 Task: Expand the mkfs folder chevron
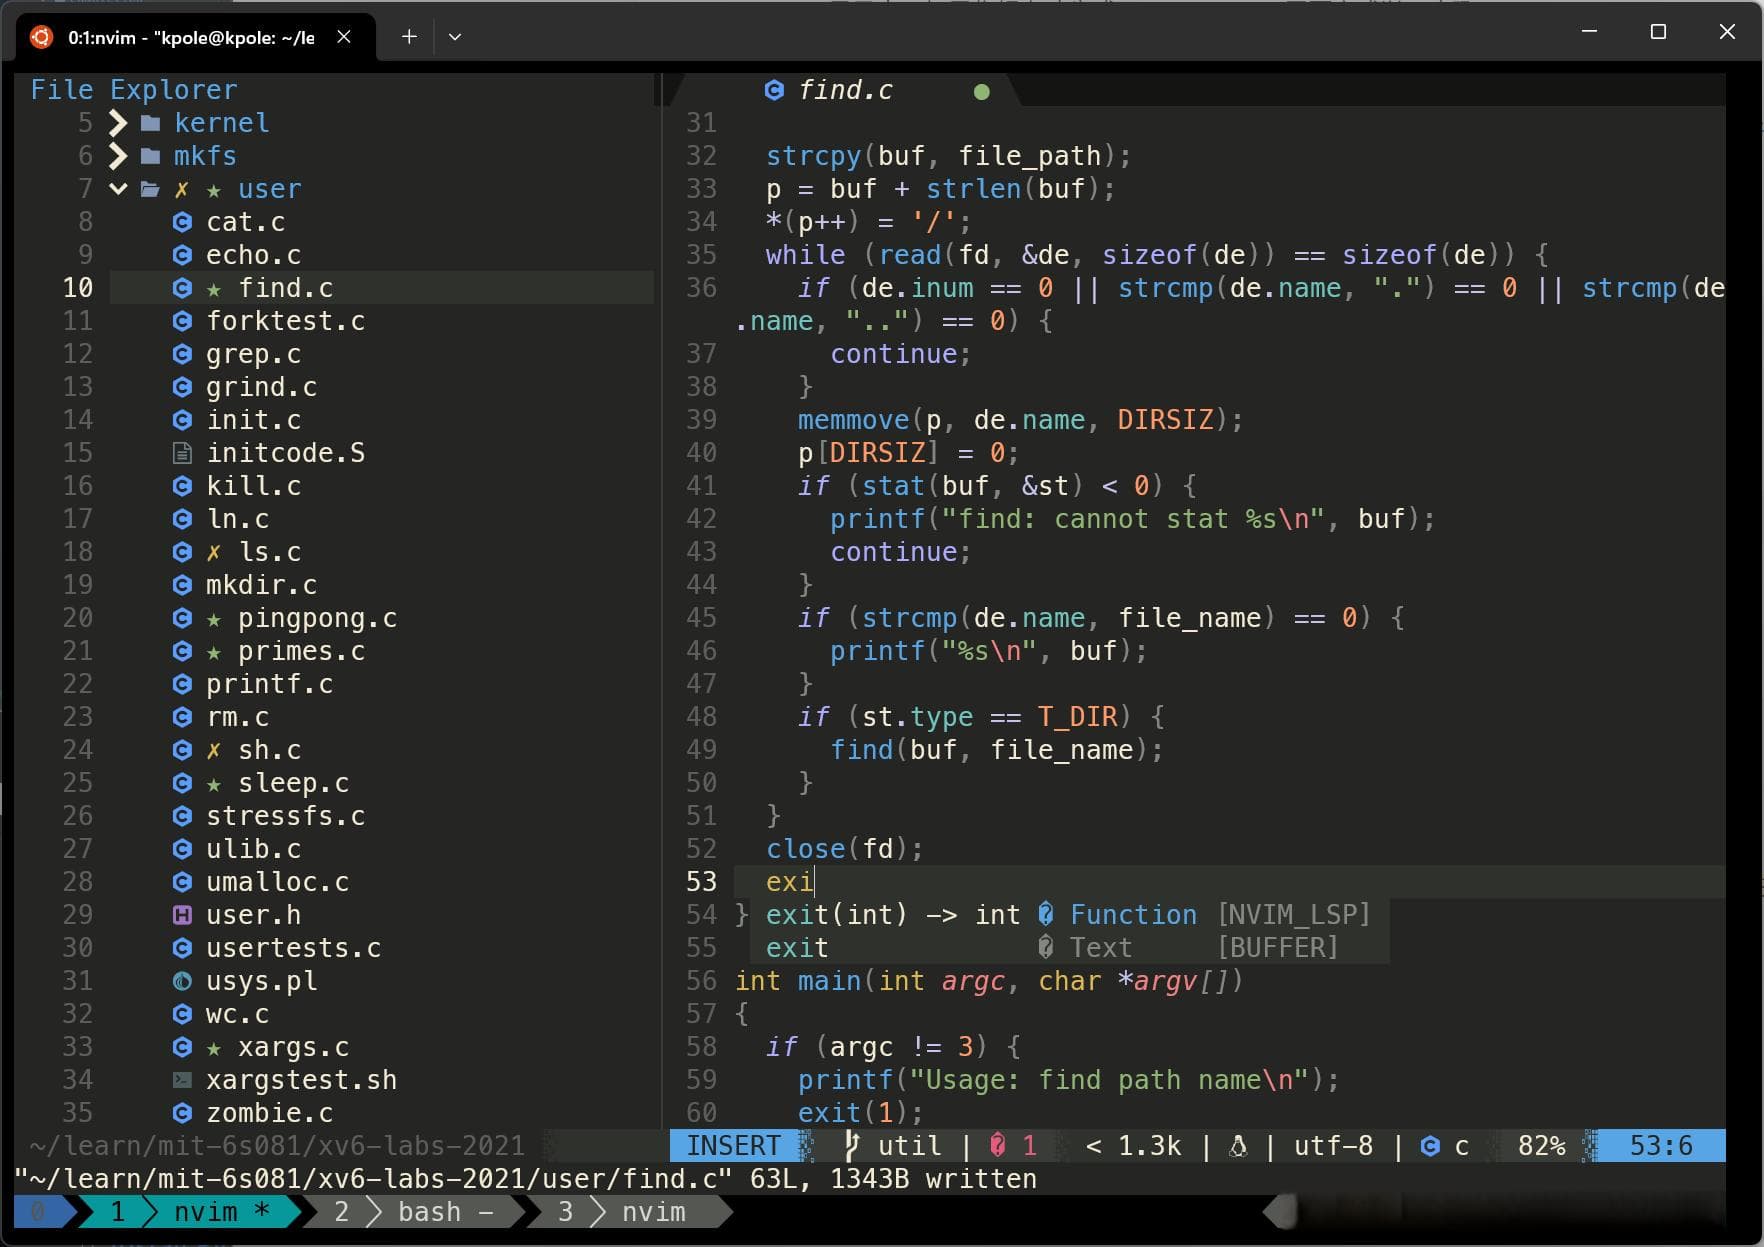(118, 156)
